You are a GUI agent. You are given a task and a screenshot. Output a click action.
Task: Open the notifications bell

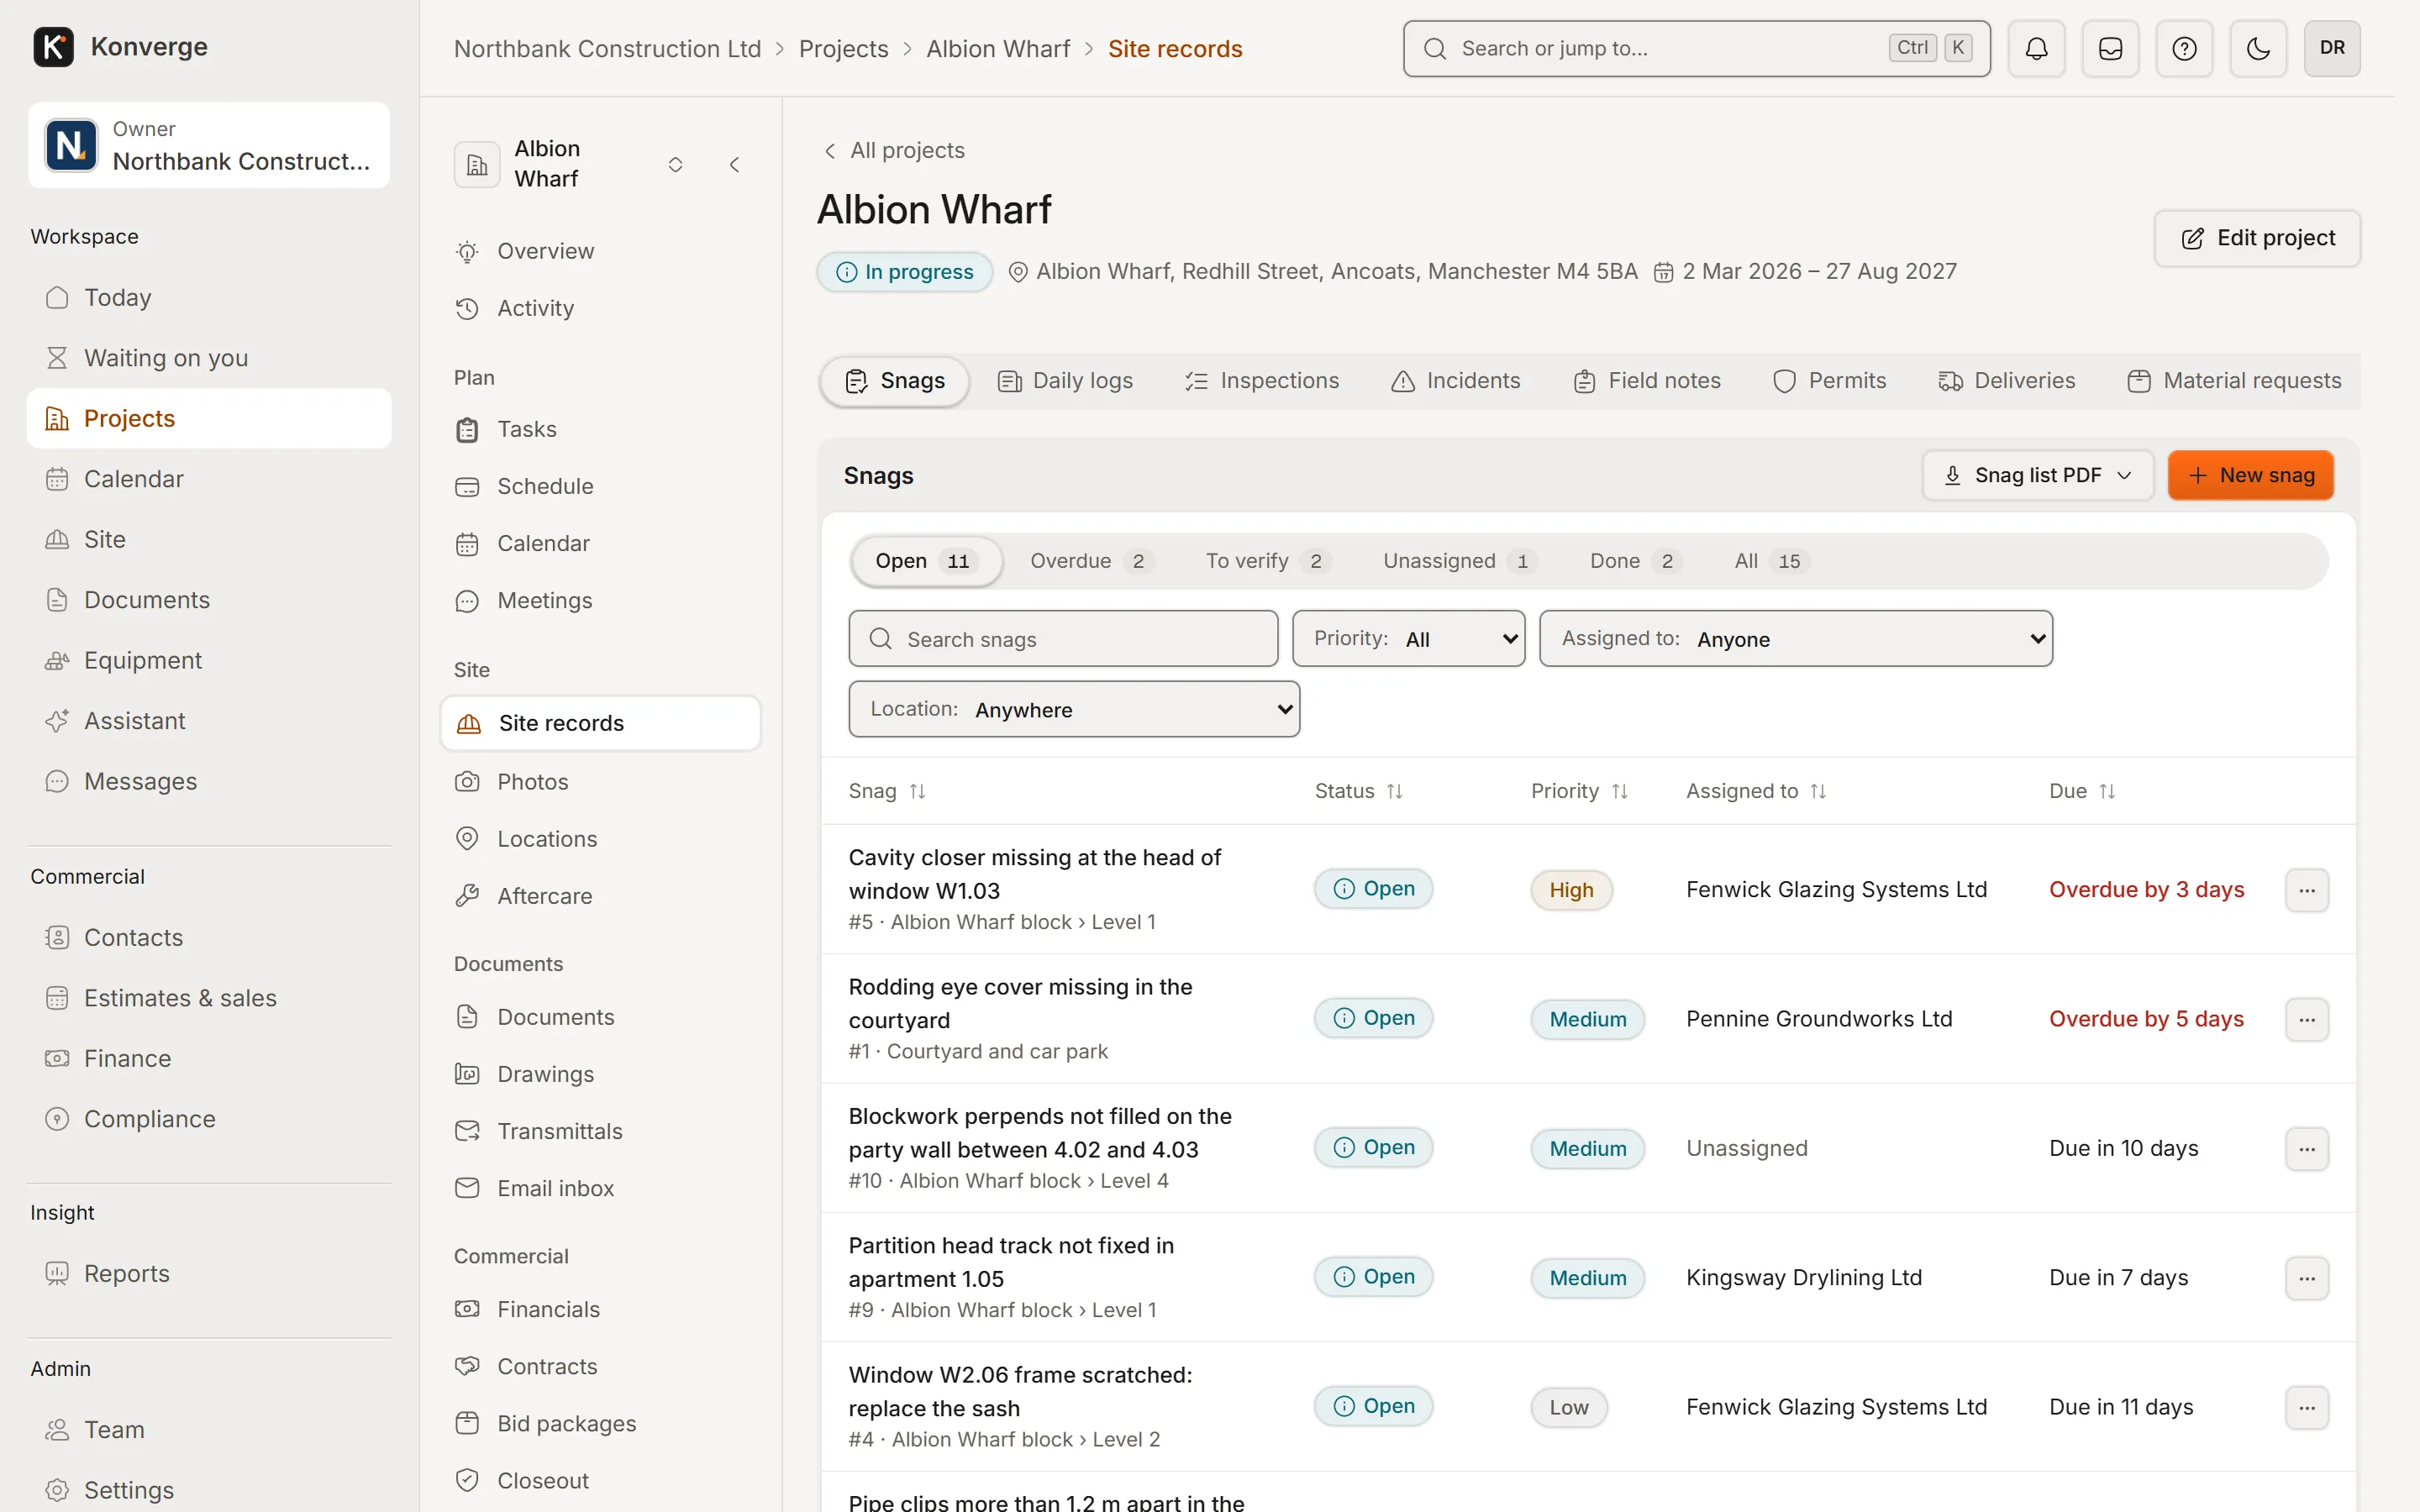[2036, 48]
